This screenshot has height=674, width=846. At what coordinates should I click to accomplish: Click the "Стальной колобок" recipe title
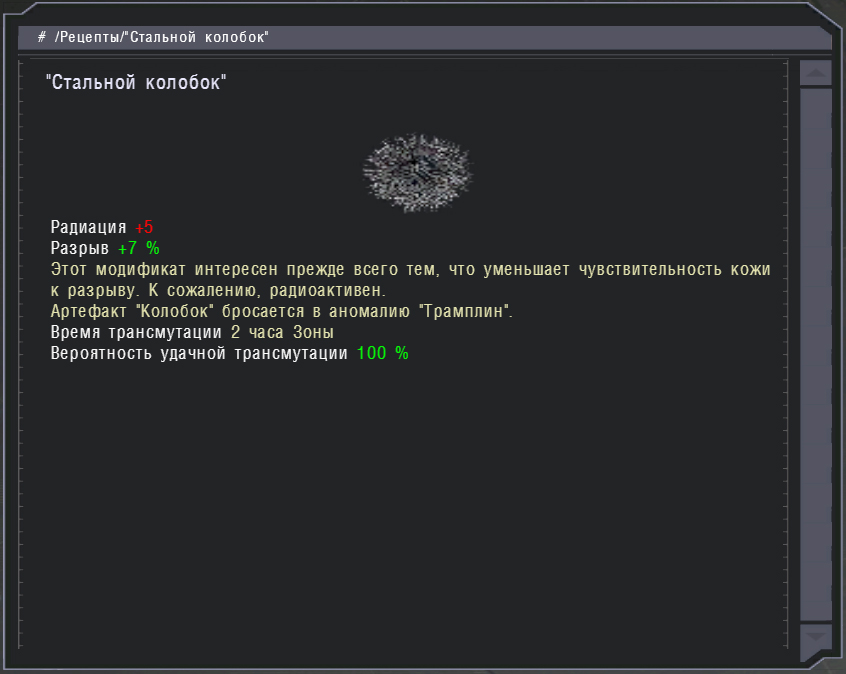pos(136,82)
